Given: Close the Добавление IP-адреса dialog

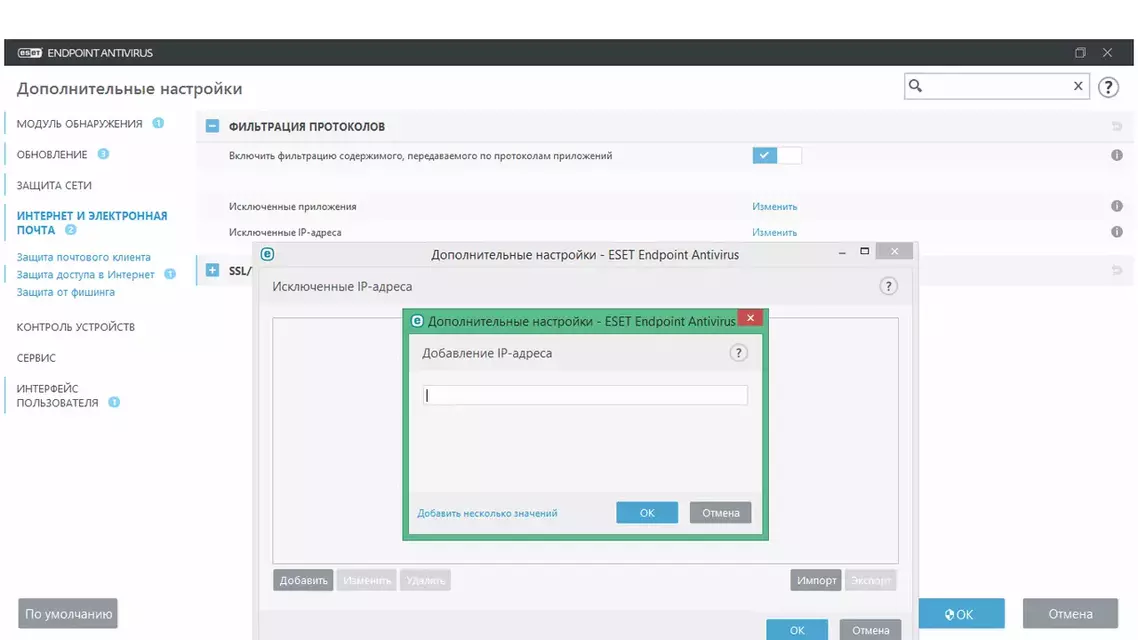Looking at the screenshot, I should point(750,318).
